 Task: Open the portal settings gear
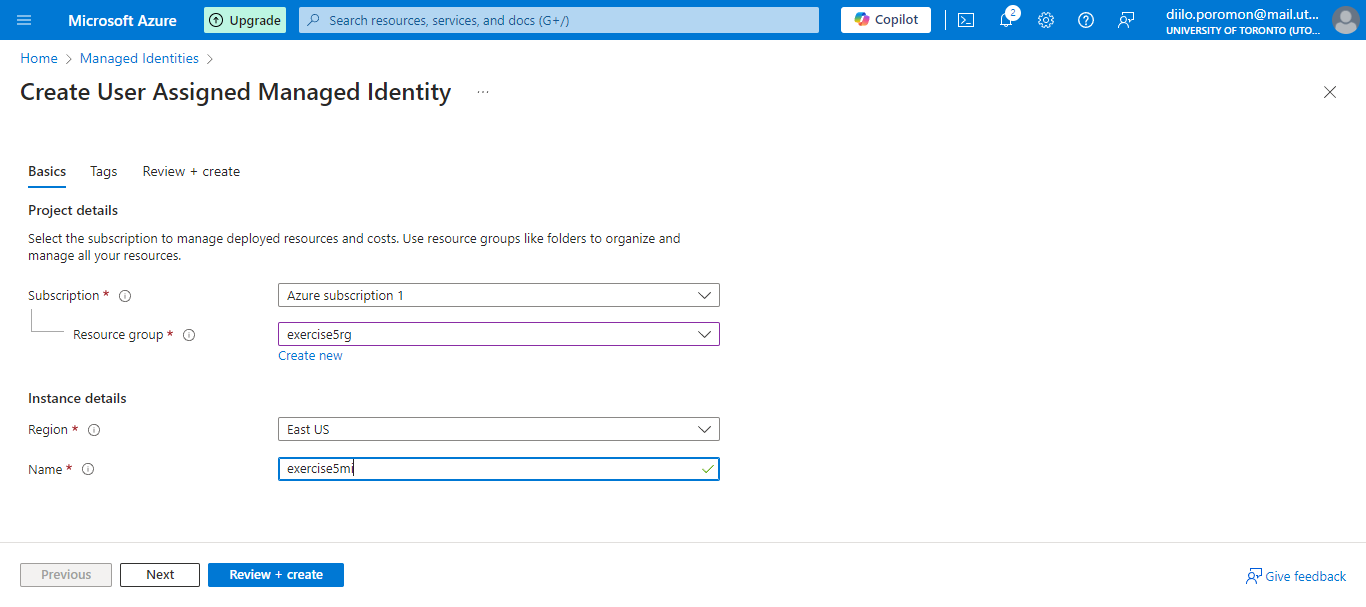(1046, 20)
